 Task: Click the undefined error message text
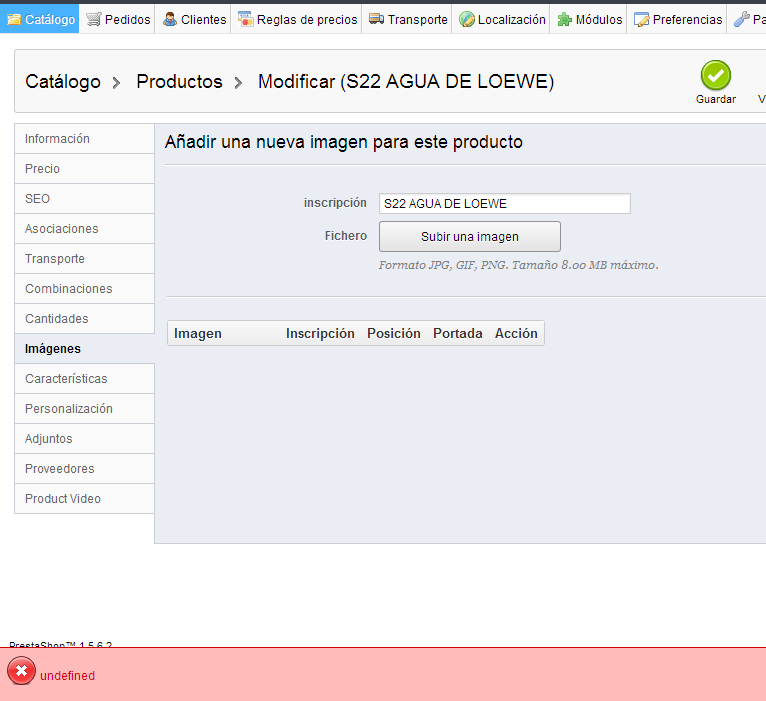[67, 676]
